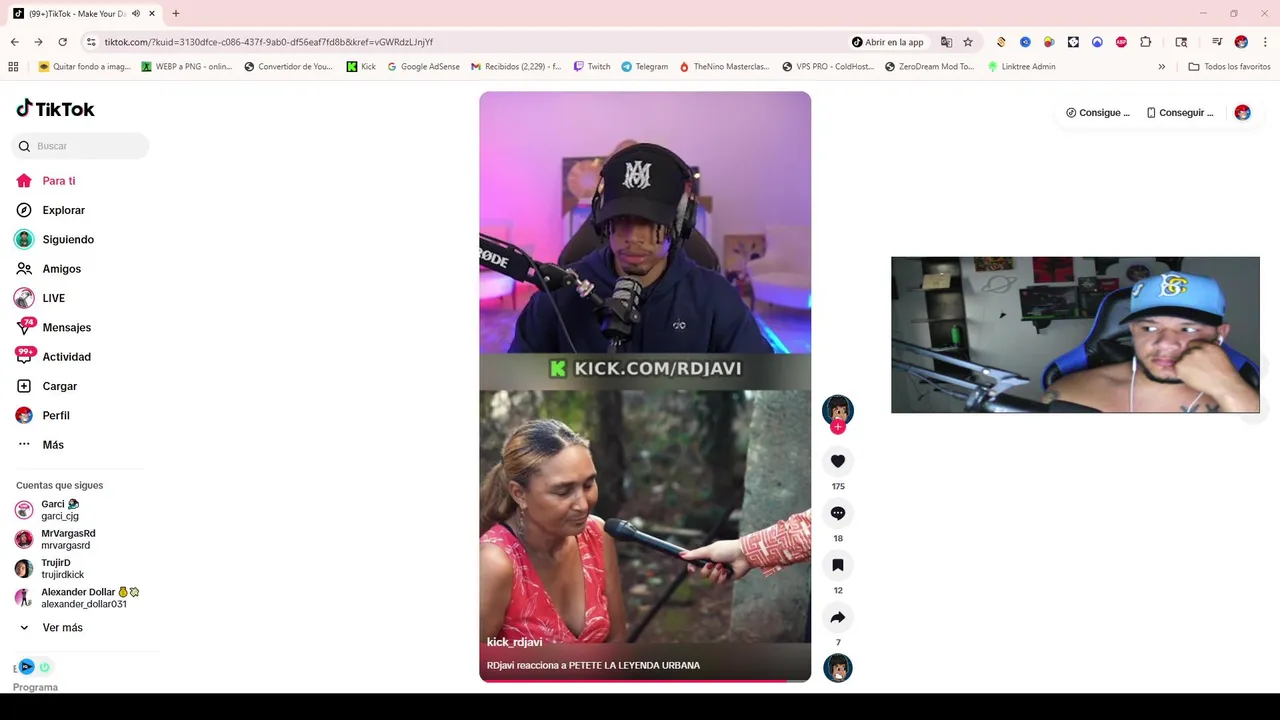The height and width of the screenshot is (720, 1280).
Task: Open Garci garci_cjg account
Action: coord(60,510)
